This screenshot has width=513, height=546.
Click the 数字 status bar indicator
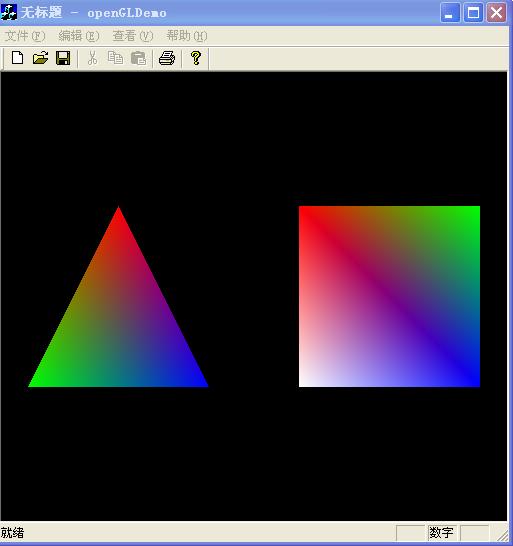pyautogui.click(x=441, y=532)
